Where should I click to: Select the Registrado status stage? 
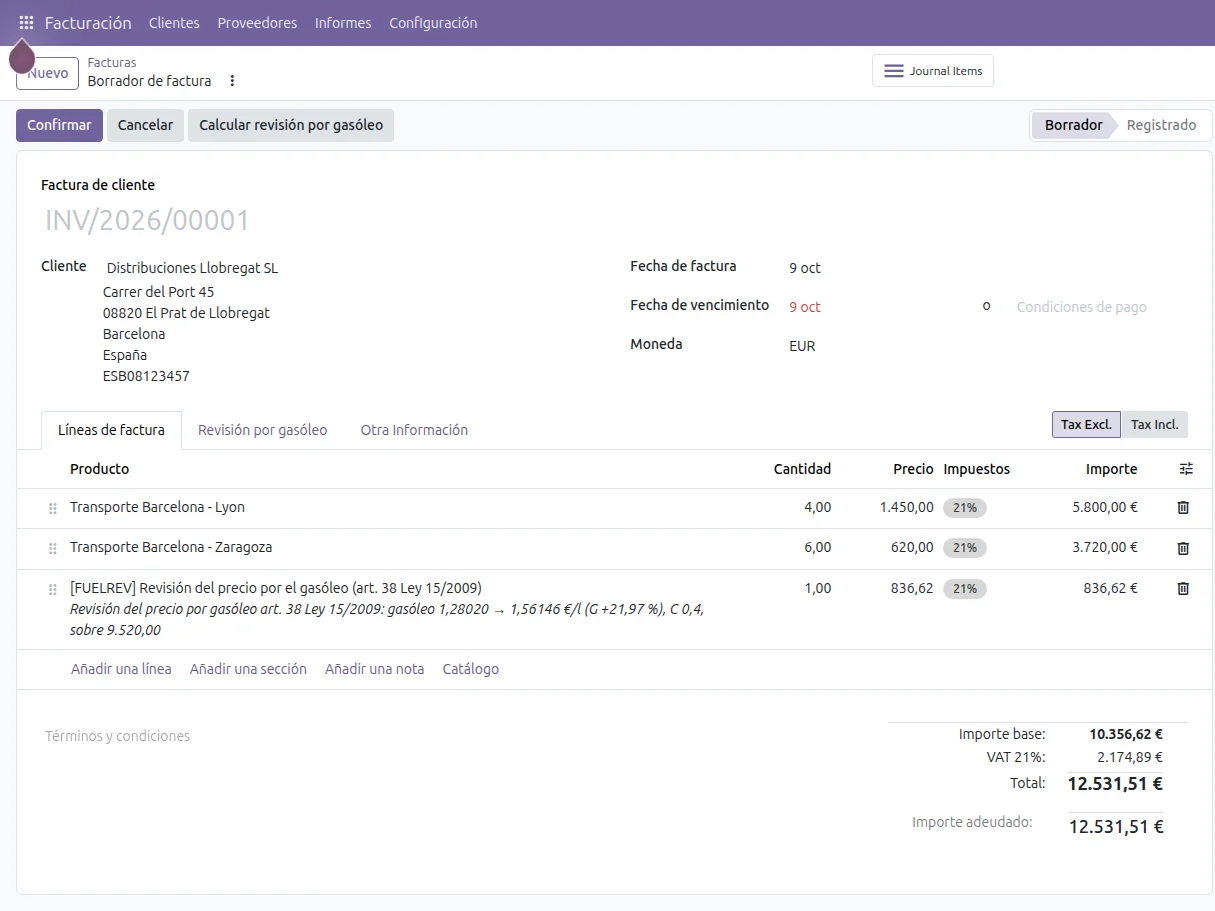pos(1161,125)
